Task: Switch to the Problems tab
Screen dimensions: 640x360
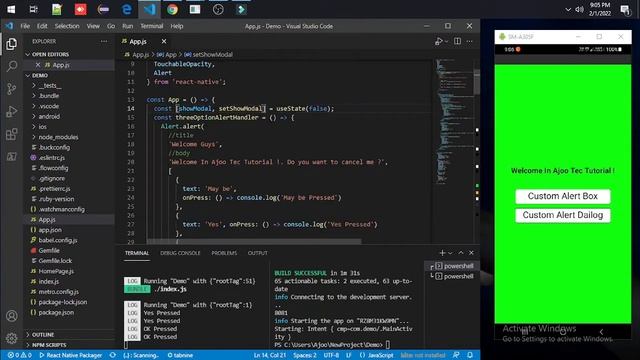Action: [x=224, y=253]
